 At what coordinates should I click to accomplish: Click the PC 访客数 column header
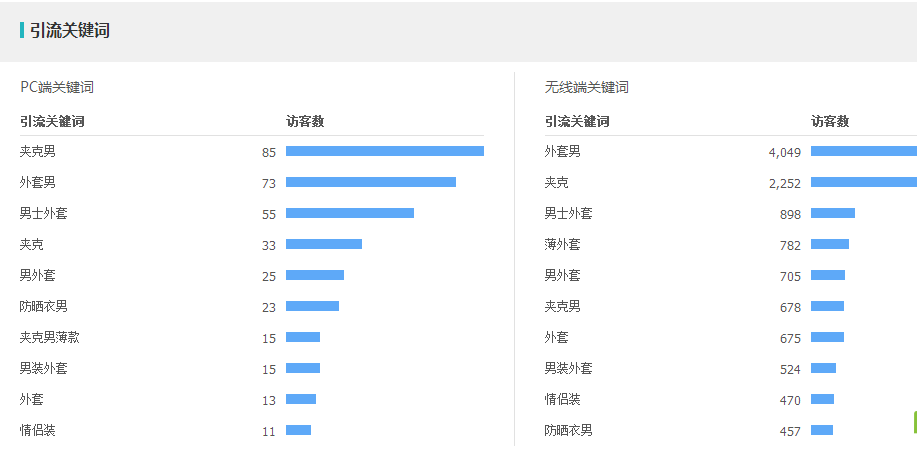point(305,122)
